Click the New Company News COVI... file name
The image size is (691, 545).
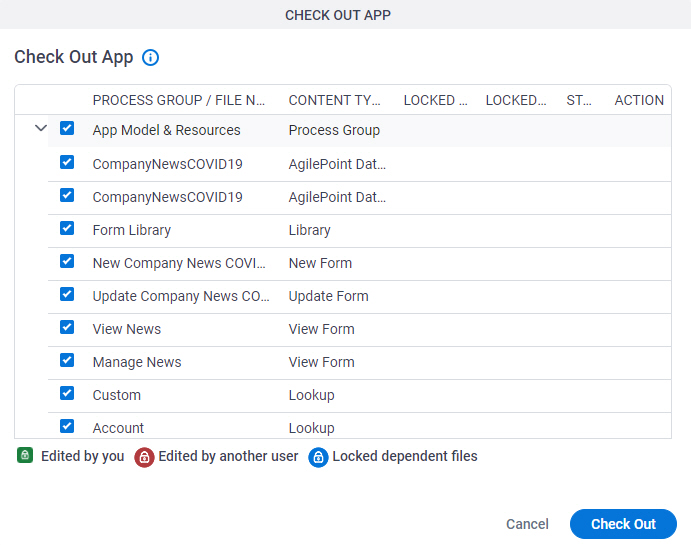(179, 263)
